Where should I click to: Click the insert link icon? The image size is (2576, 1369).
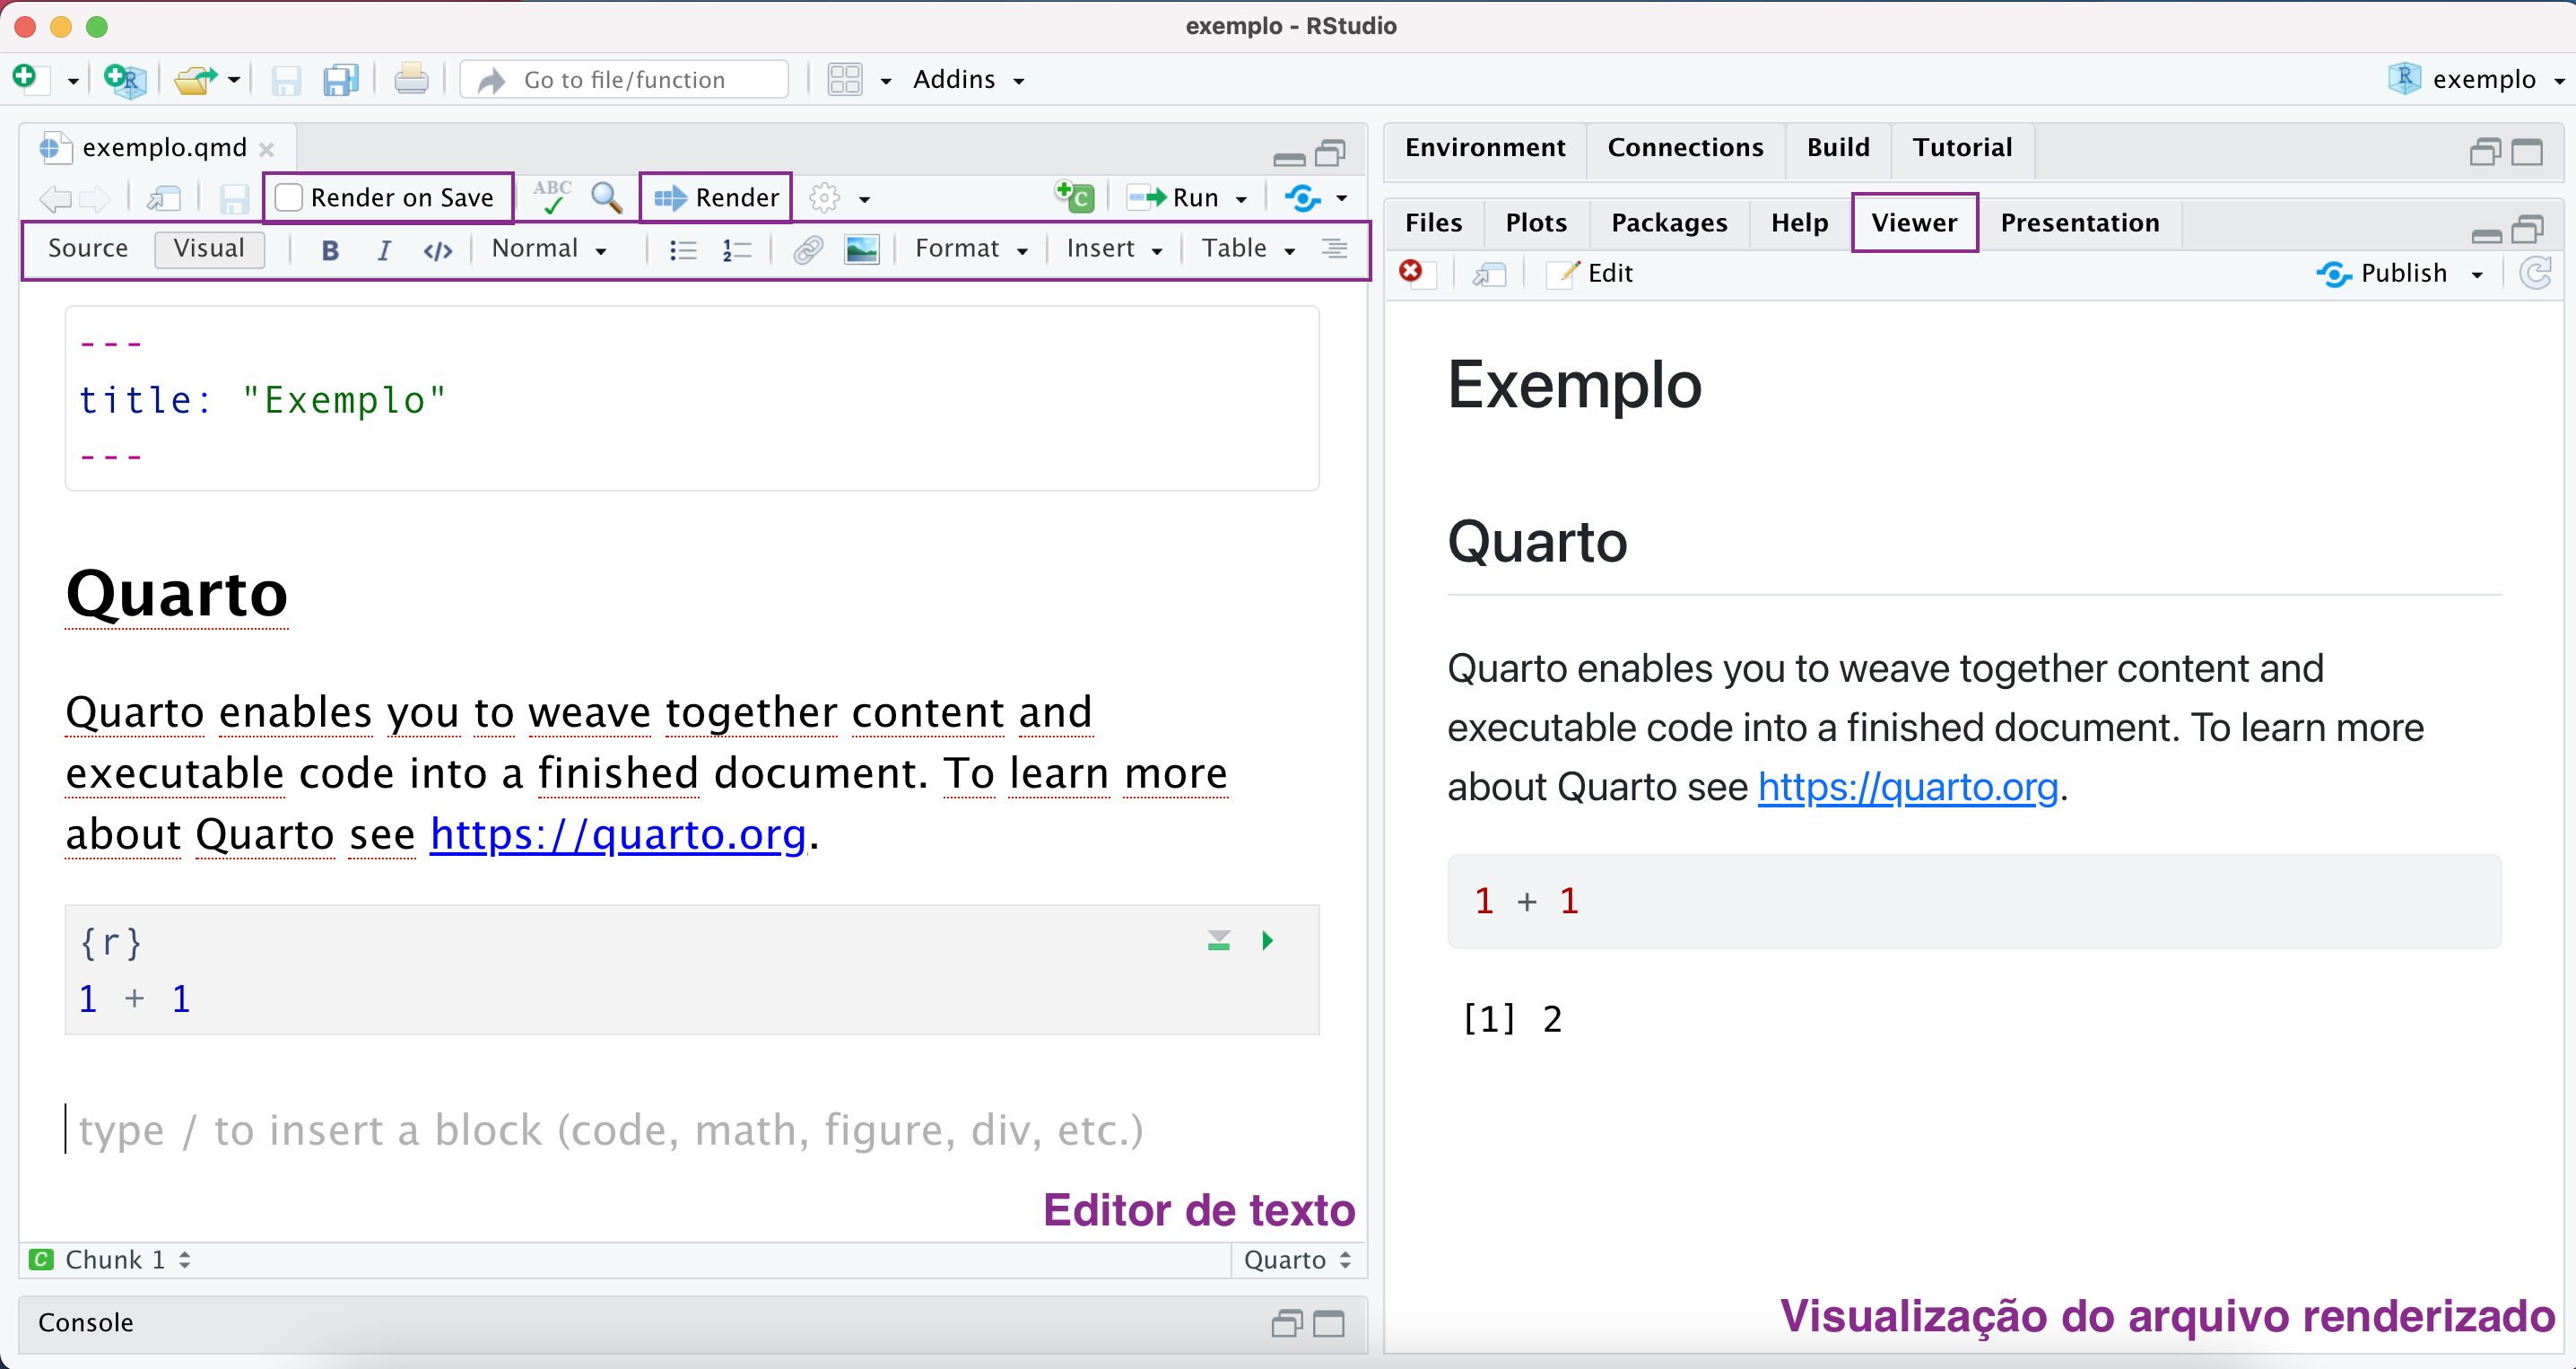tap(808, 249)
